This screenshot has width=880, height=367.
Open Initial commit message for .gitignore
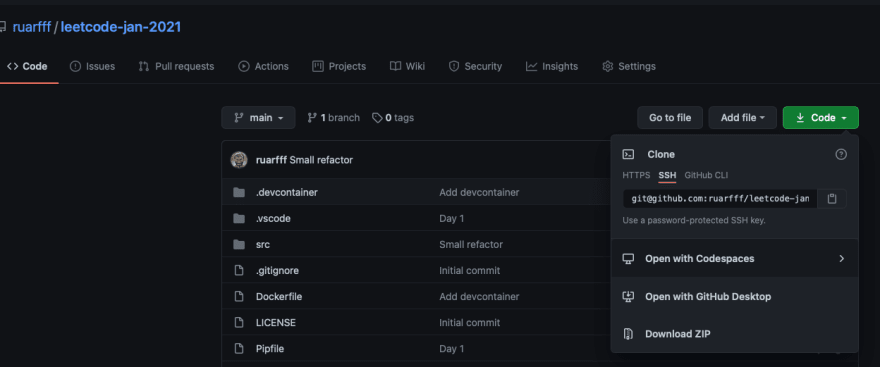pos(470,270)
